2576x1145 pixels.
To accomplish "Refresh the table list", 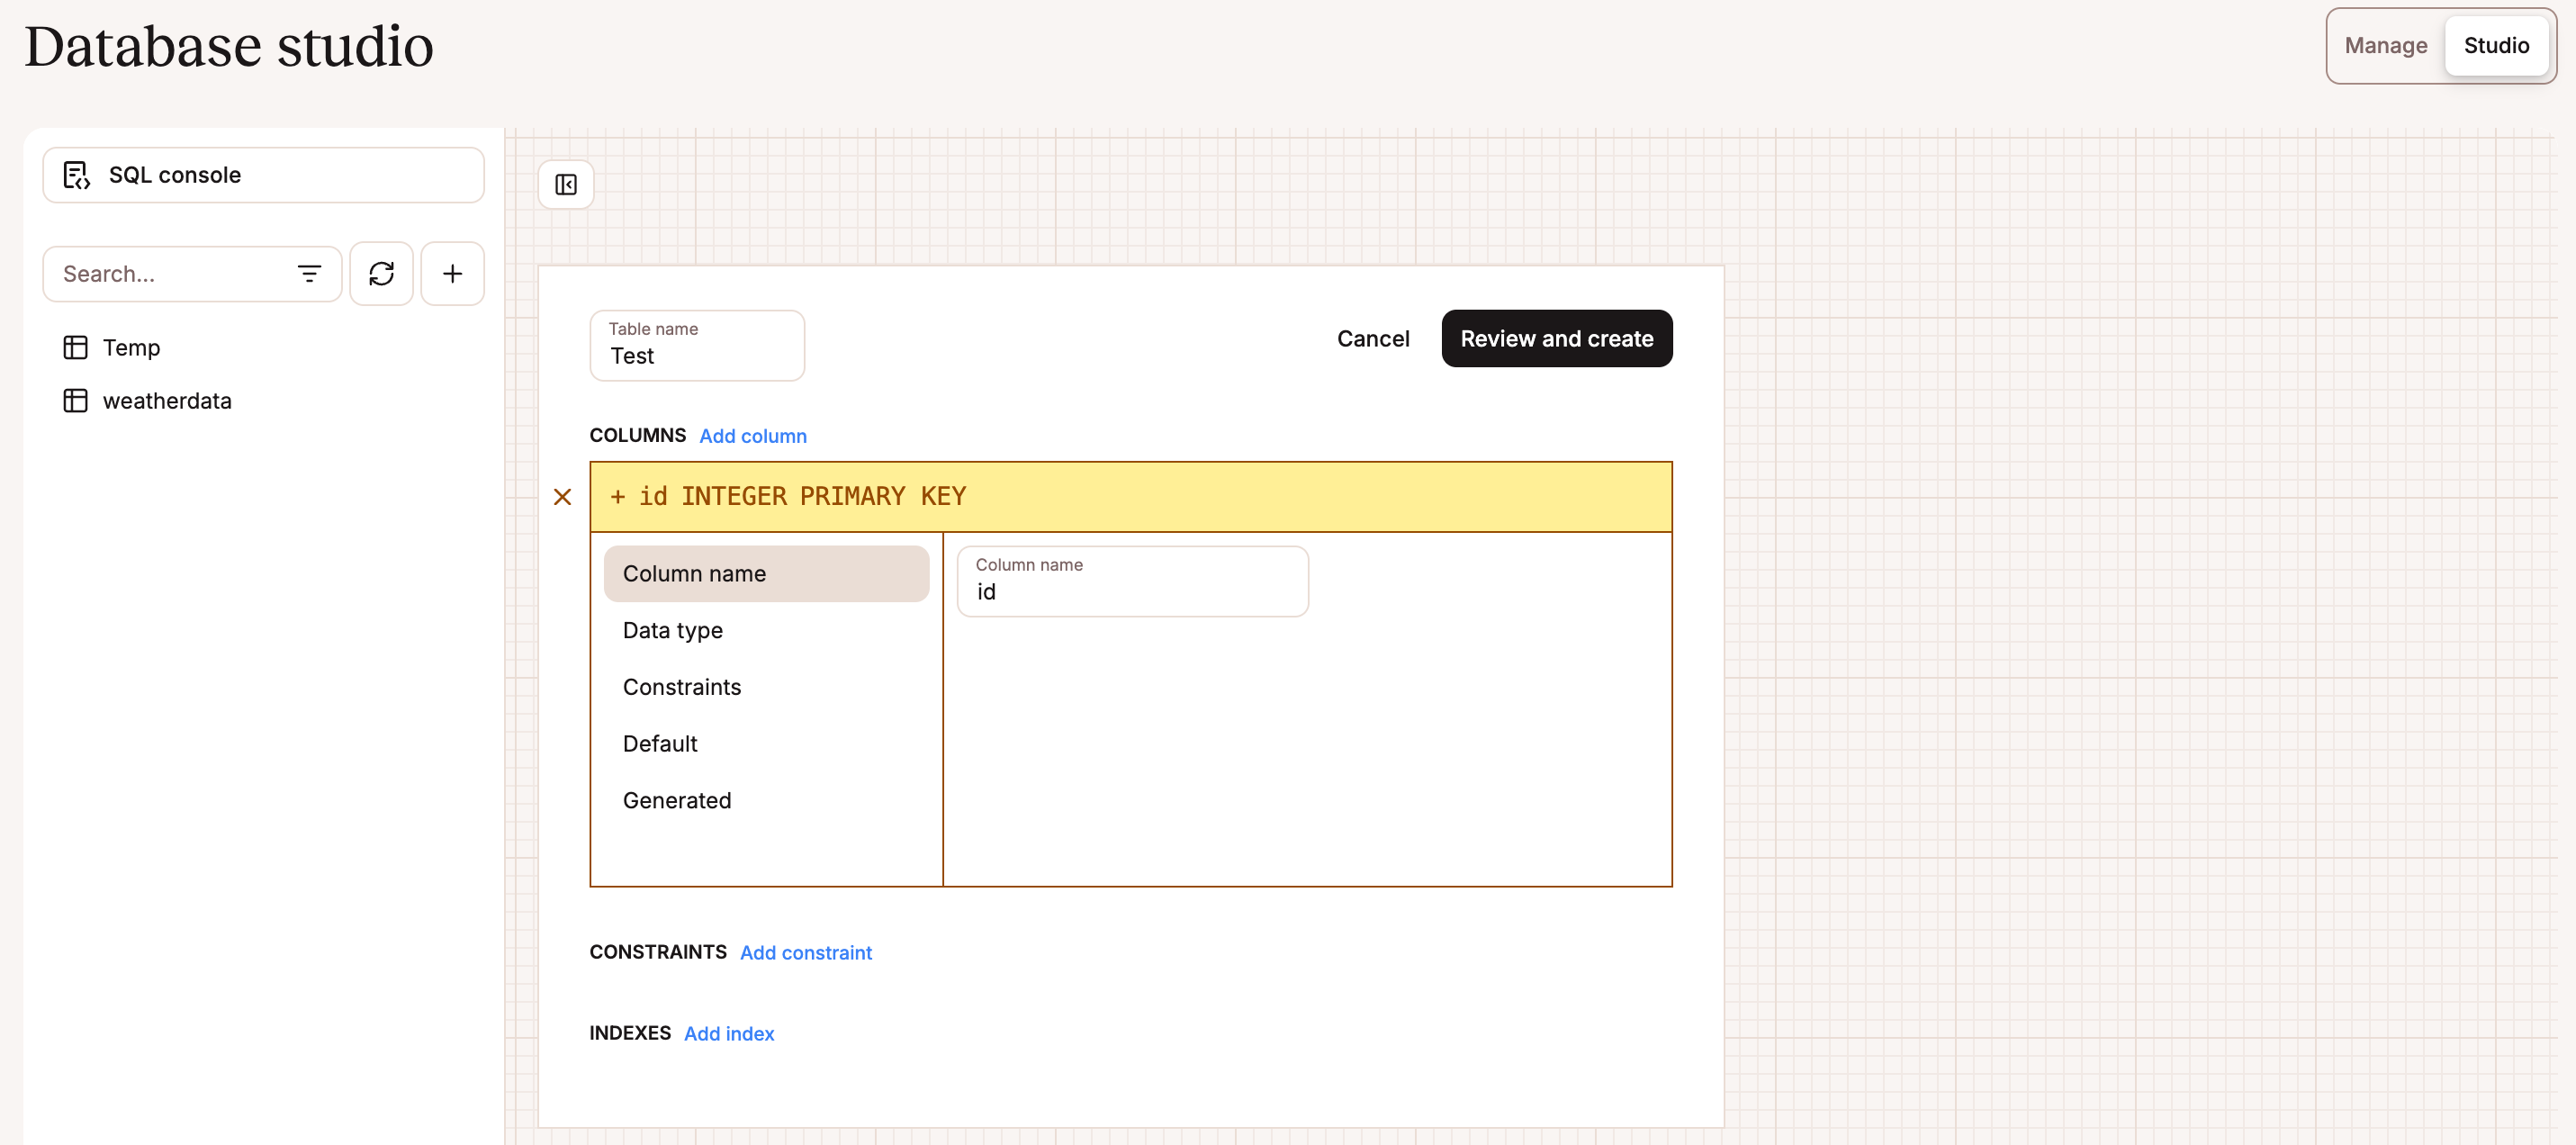I will click(x=381, y=273).
